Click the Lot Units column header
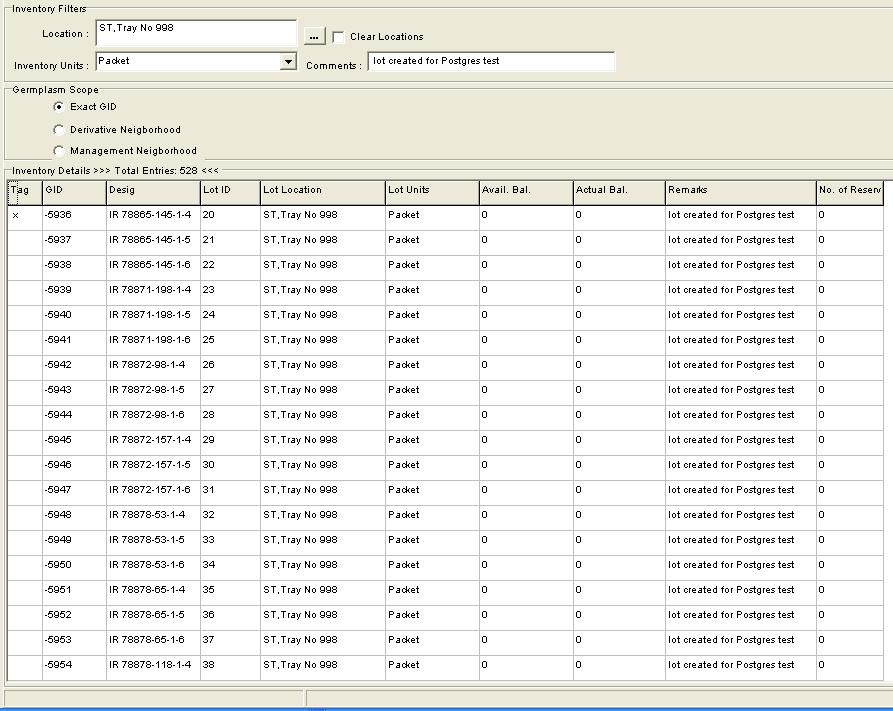The image size is (893, 711). (433, 193)
